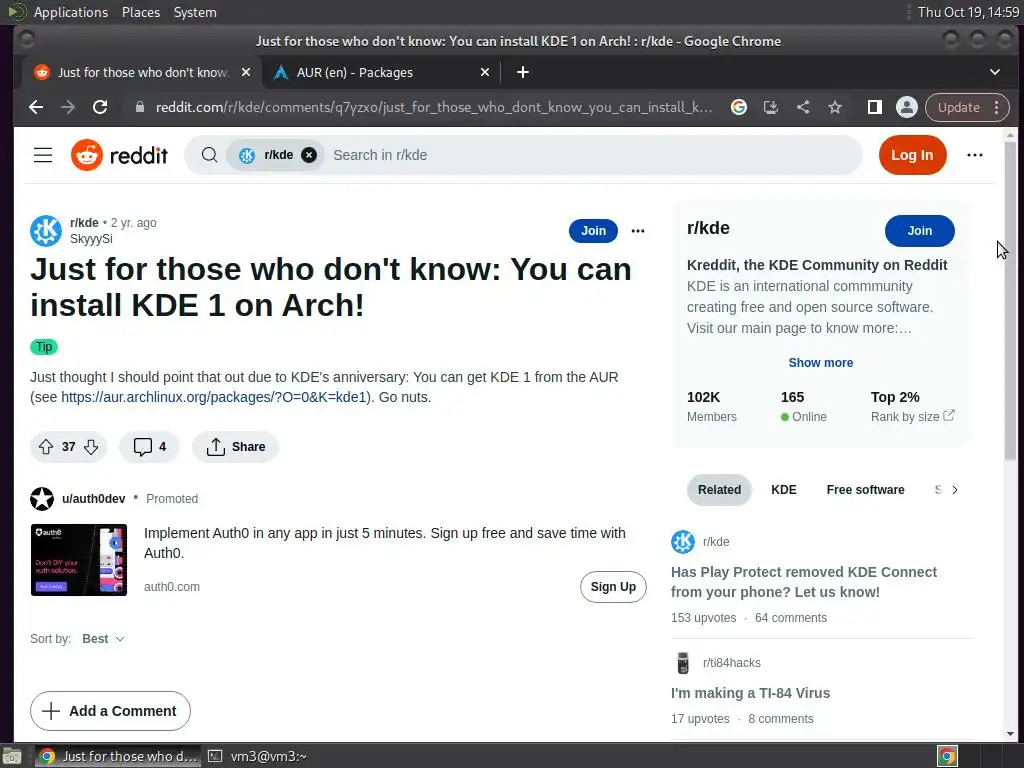This screenshot has width=1024, height=768.
Task: Click the r/ti84hacks community icon
Action: pos(682,663)
